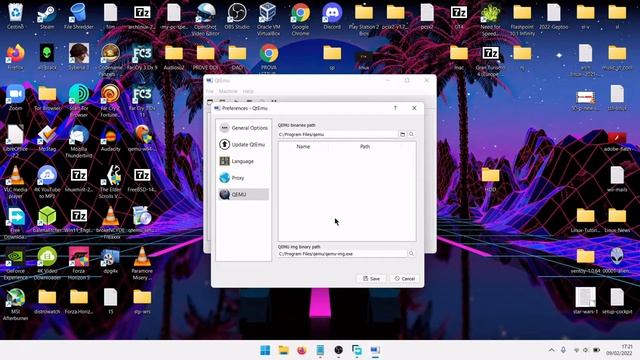Open Update QtEmu preferences section
Image resolution: width=640 pixels, height=360 pixels.
click(243, 144)
